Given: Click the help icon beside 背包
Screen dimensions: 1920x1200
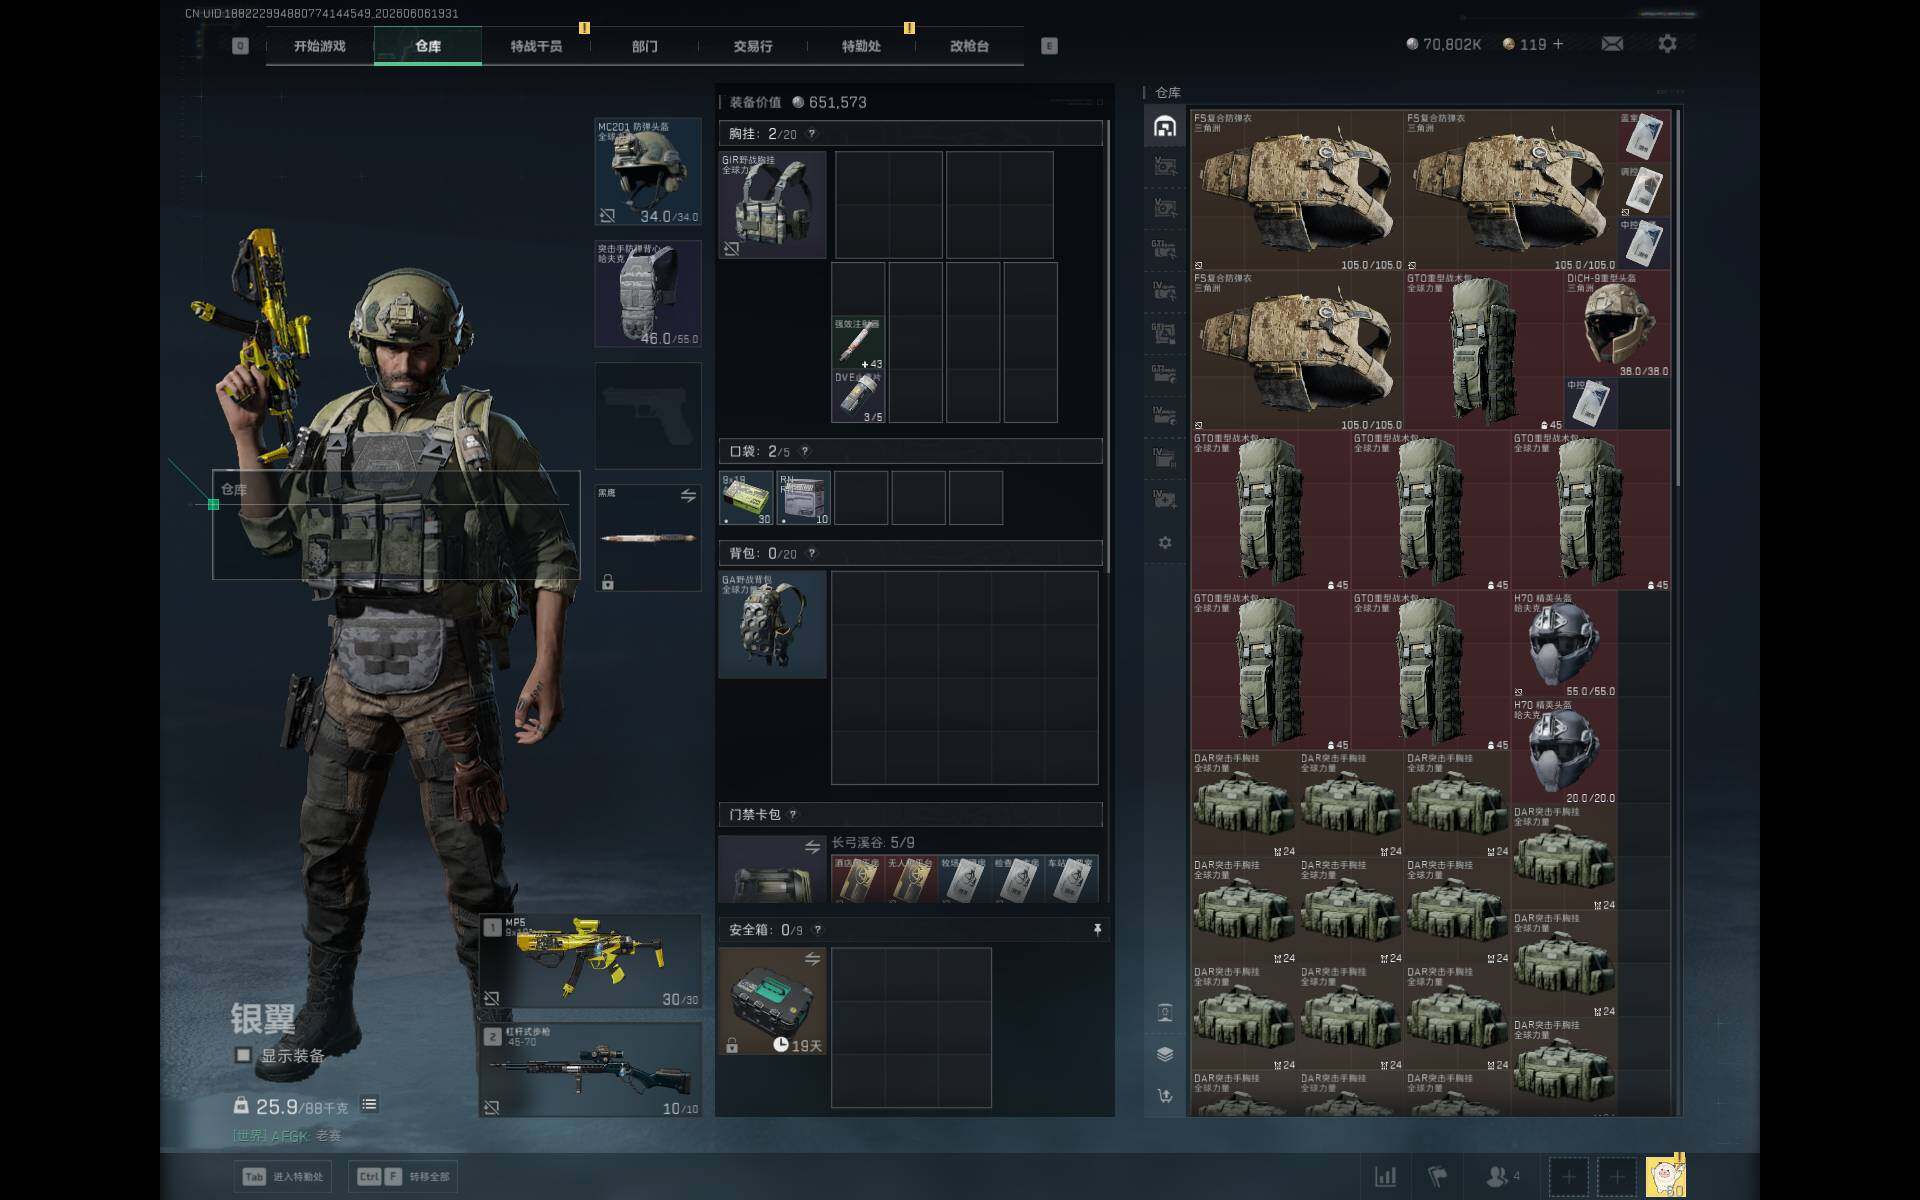Looking at the screenshot, I should 811,553.
